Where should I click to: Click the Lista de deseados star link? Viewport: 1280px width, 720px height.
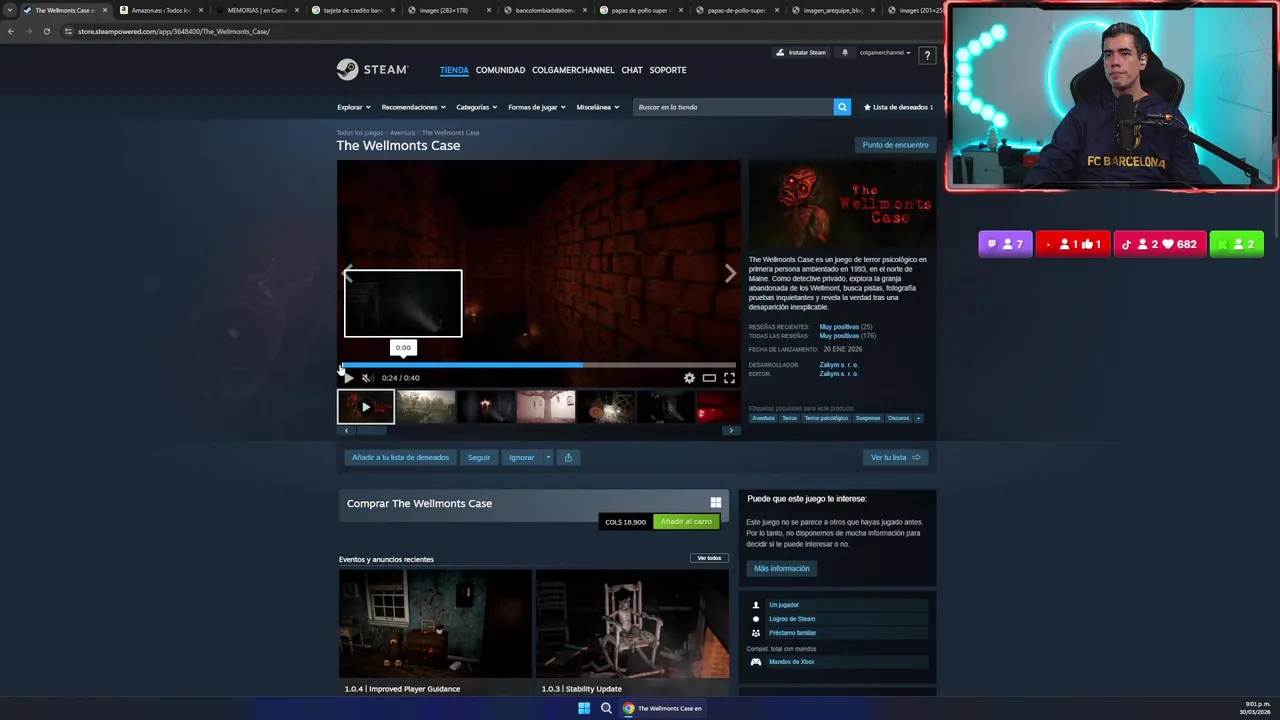898,107
